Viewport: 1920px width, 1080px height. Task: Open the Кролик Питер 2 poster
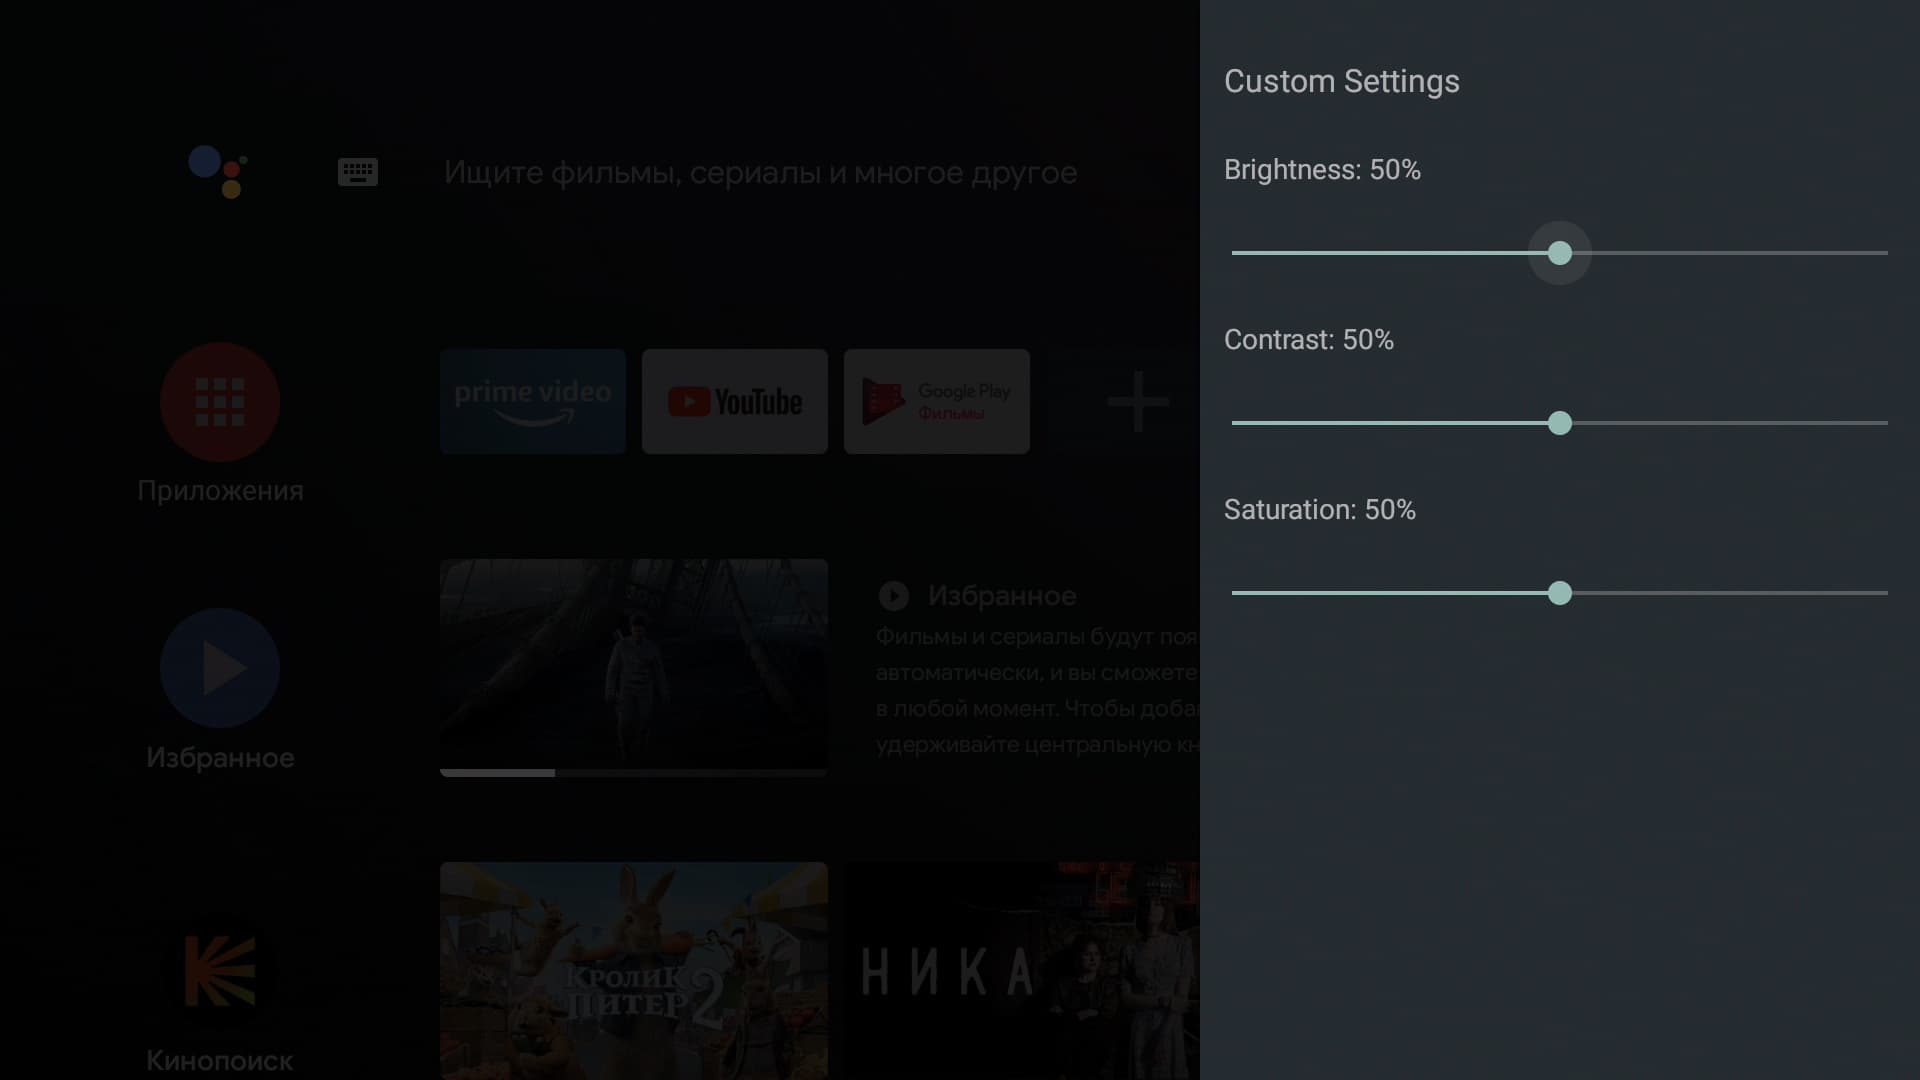634,970
